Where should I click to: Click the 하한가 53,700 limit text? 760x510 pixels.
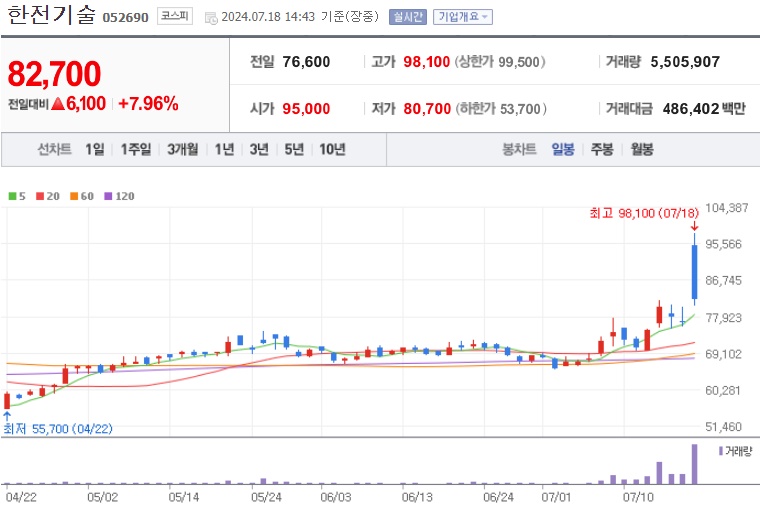coord(501,109)
